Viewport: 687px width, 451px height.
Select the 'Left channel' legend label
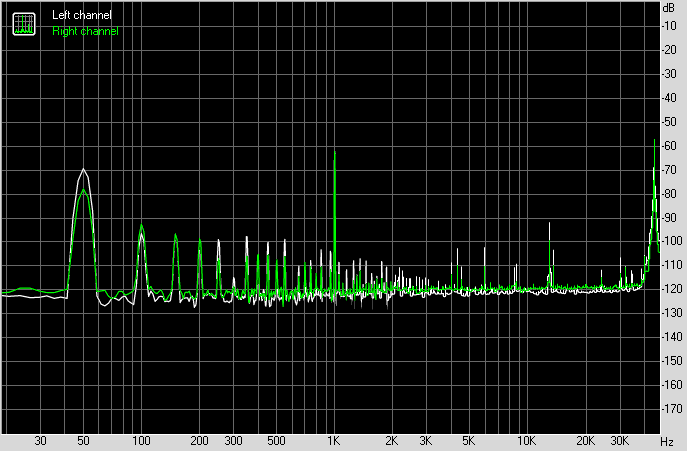81,15
